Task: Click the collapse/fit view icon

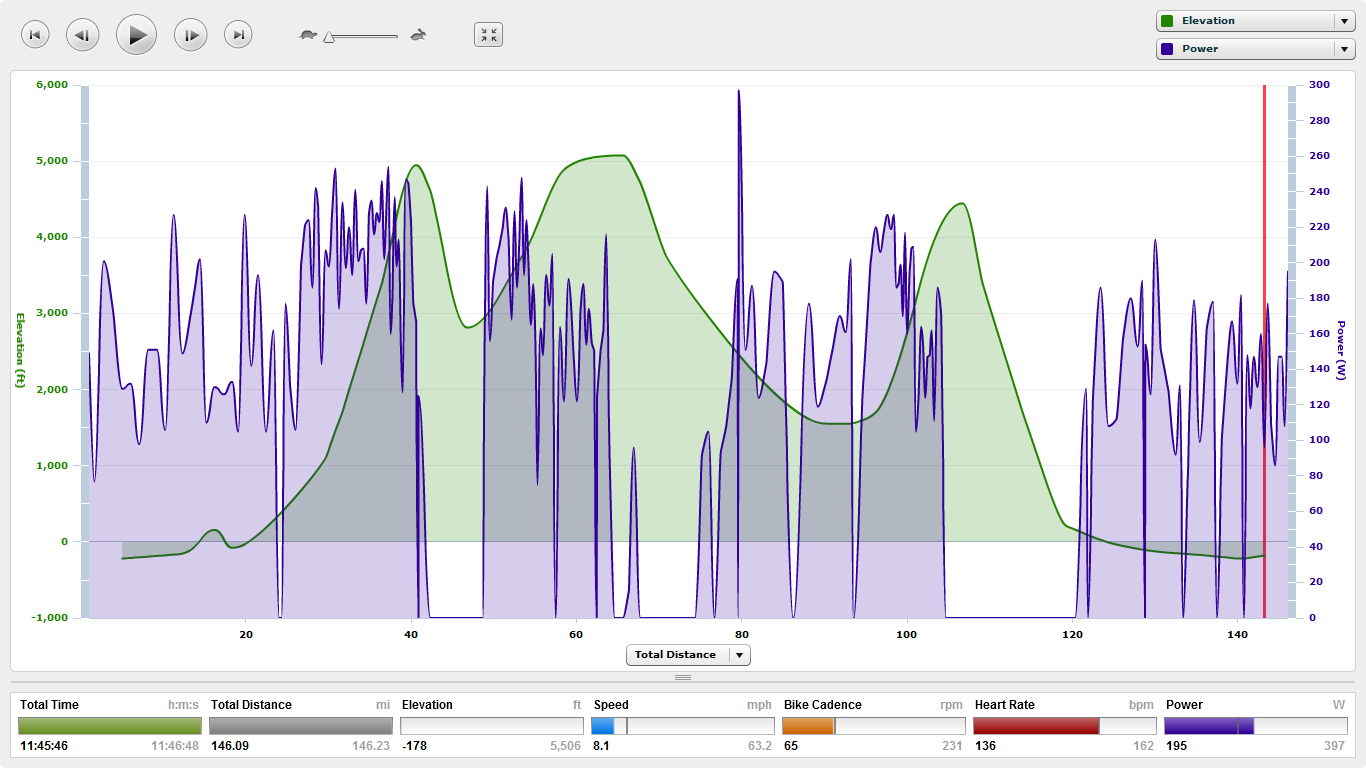Action: click(488, 35)
